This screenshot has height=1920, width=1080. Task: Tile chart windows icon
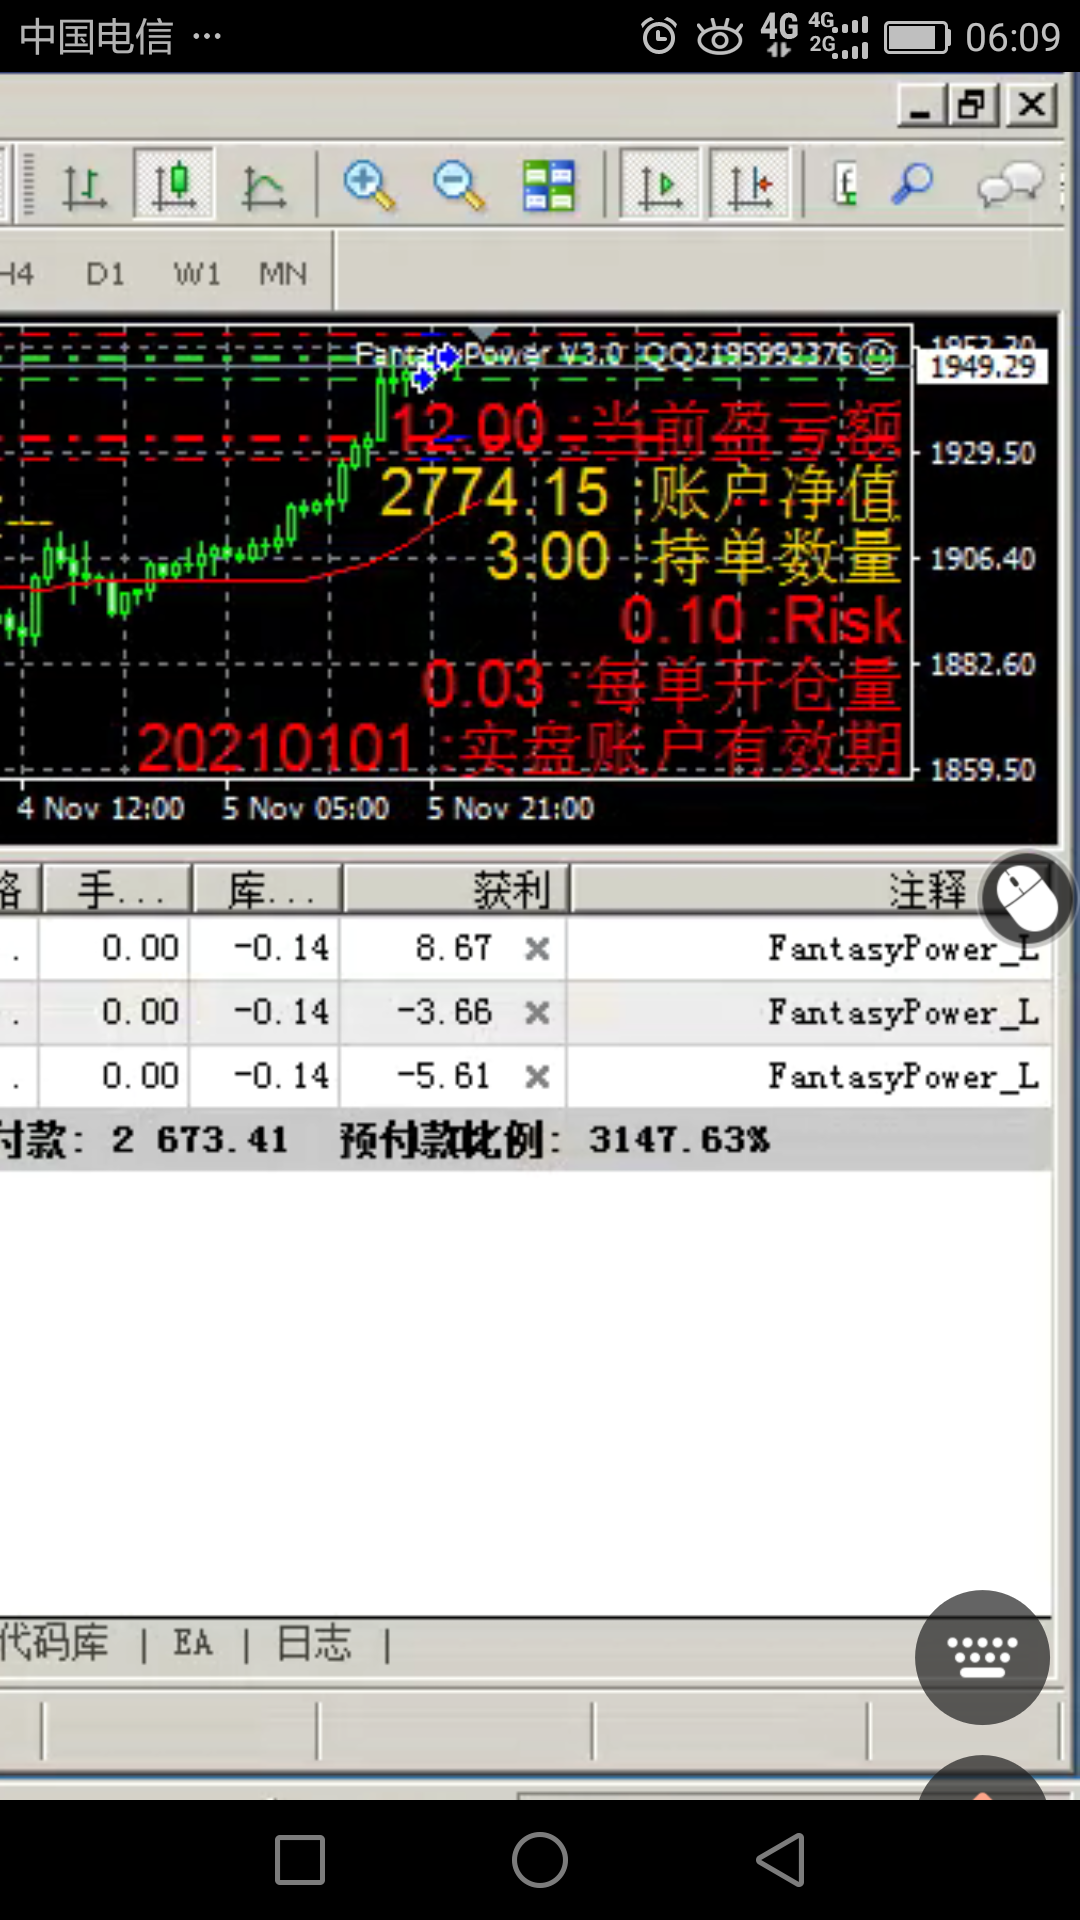(549, 185)
